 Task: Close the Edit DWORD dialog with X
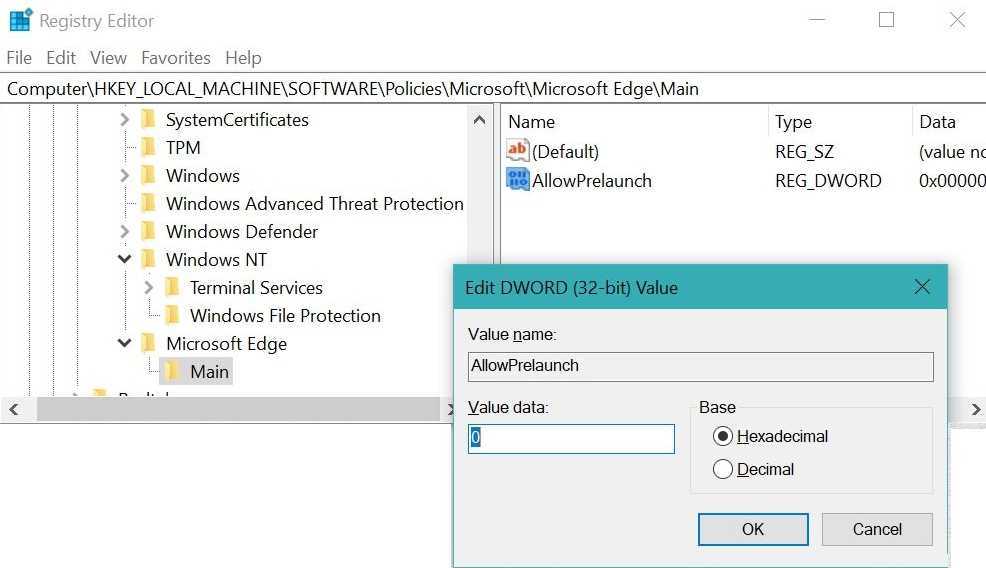[x=922, y=287]
